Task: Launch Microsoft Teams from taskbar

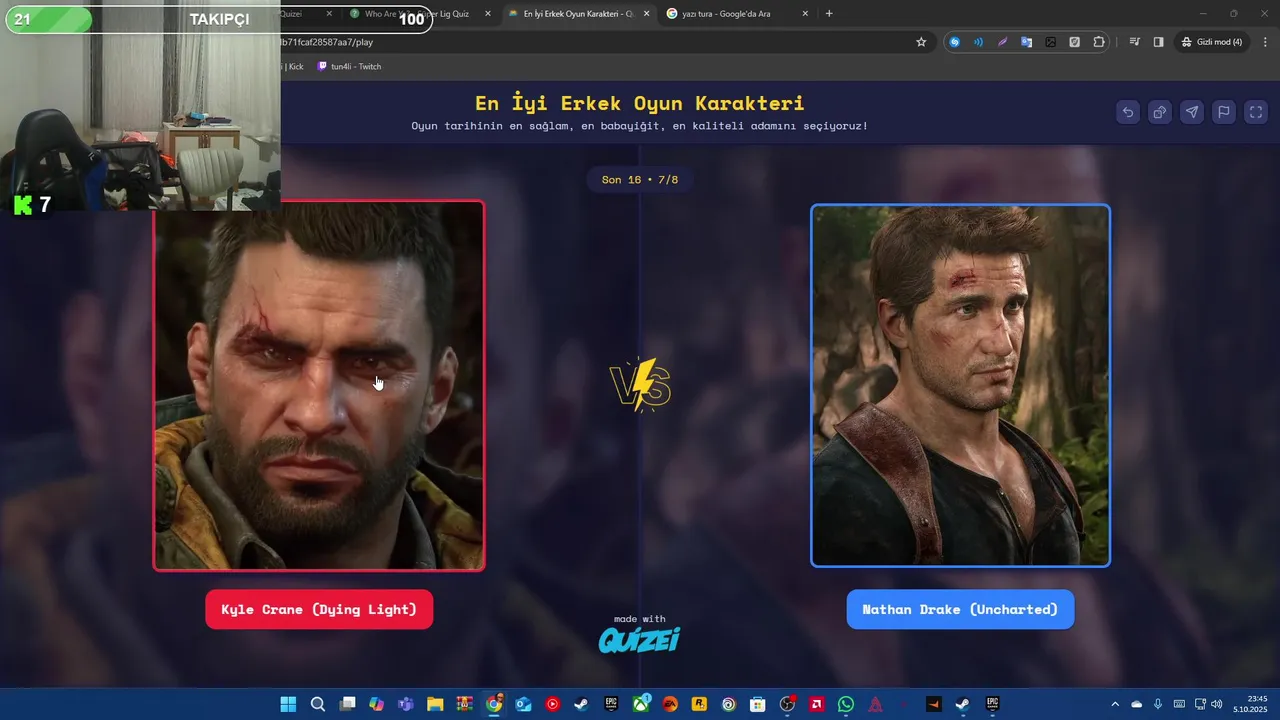Action: point(406,704)
